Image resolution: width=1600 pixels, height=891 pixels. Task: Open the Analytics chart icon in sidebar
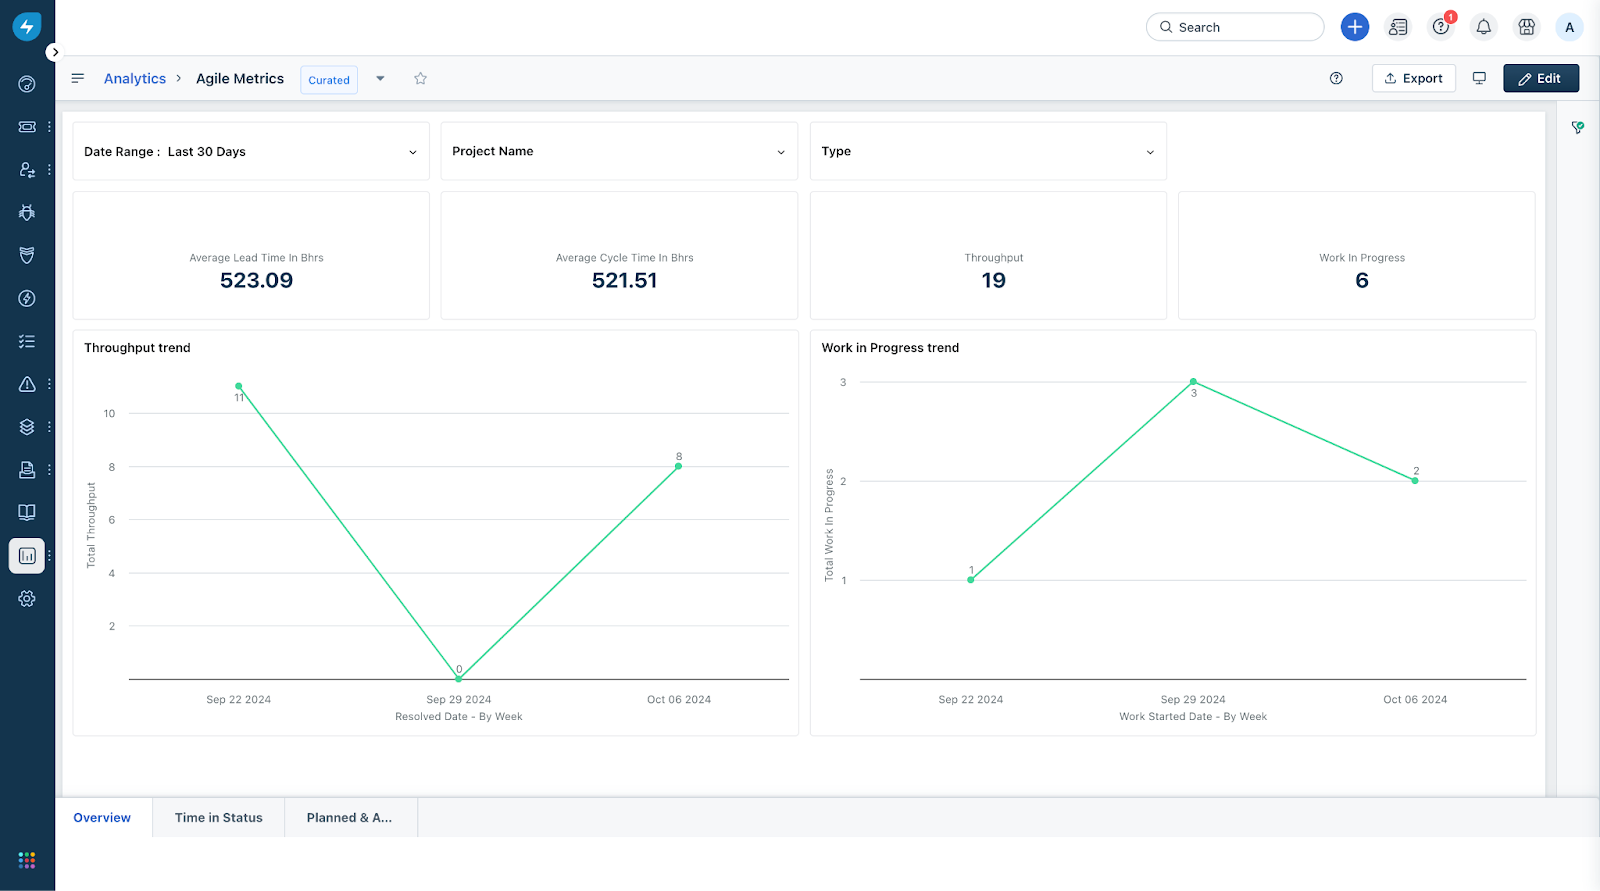pos(27,556)
